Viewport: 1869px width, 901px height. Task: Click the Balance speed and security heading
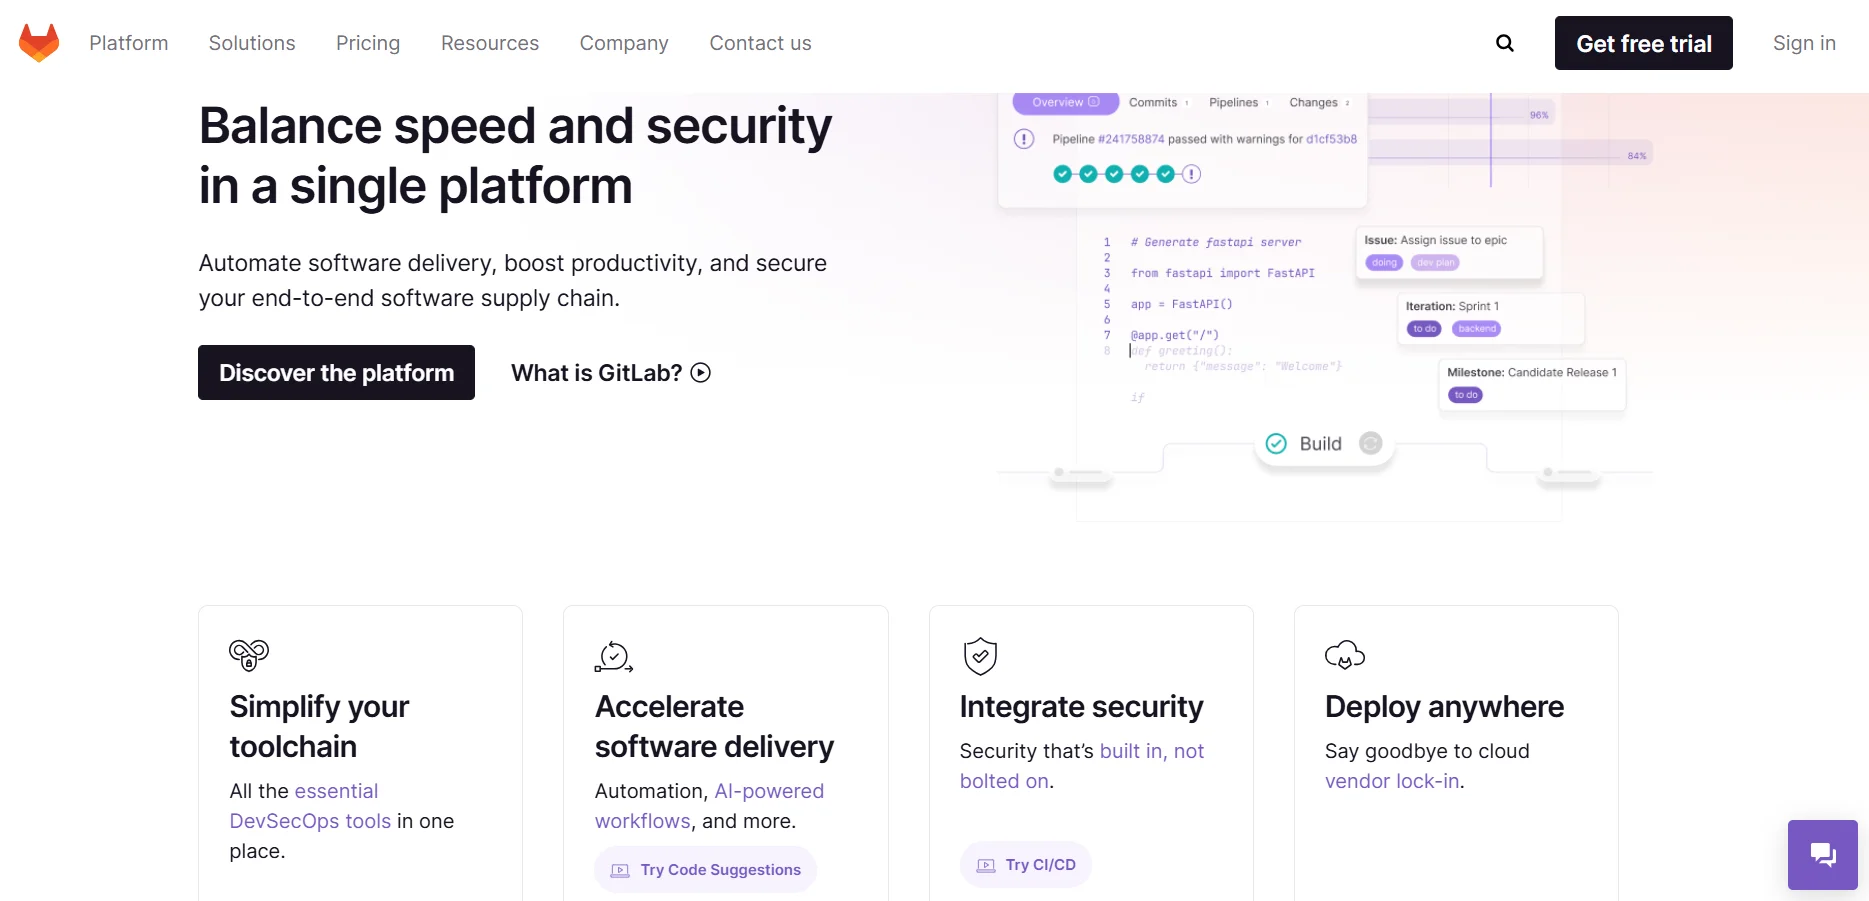[515, 155]
